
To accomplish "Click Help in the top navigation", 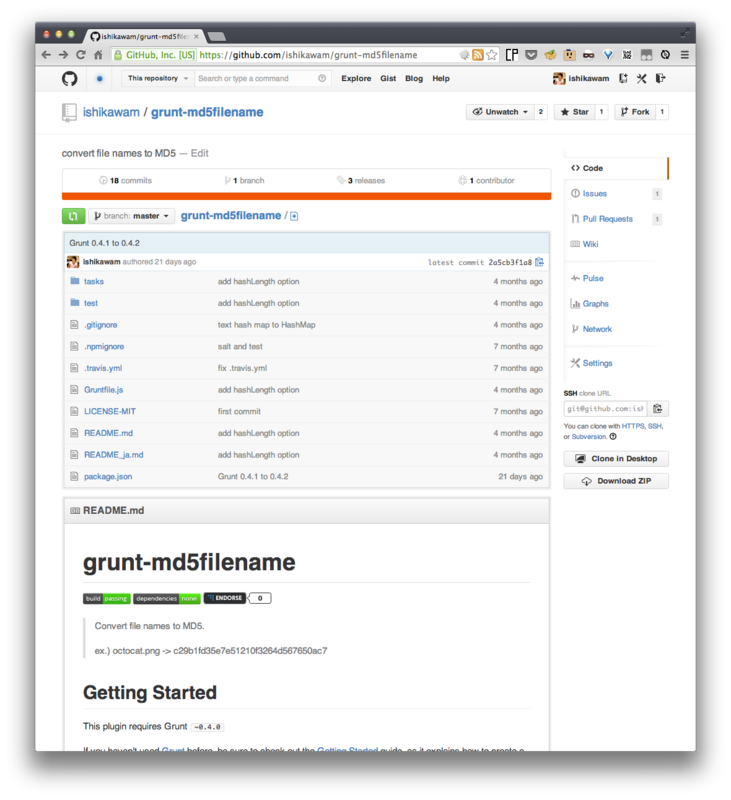I will (441, 79).
